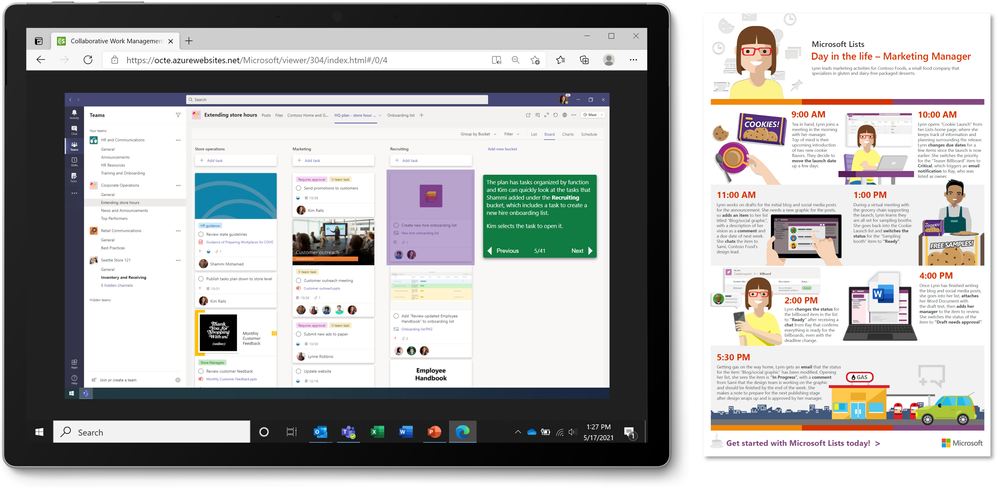This screenshot has width=999, height=489.
Task: Open the Tasks icon in Teams rail
Action: pos(75,177)
